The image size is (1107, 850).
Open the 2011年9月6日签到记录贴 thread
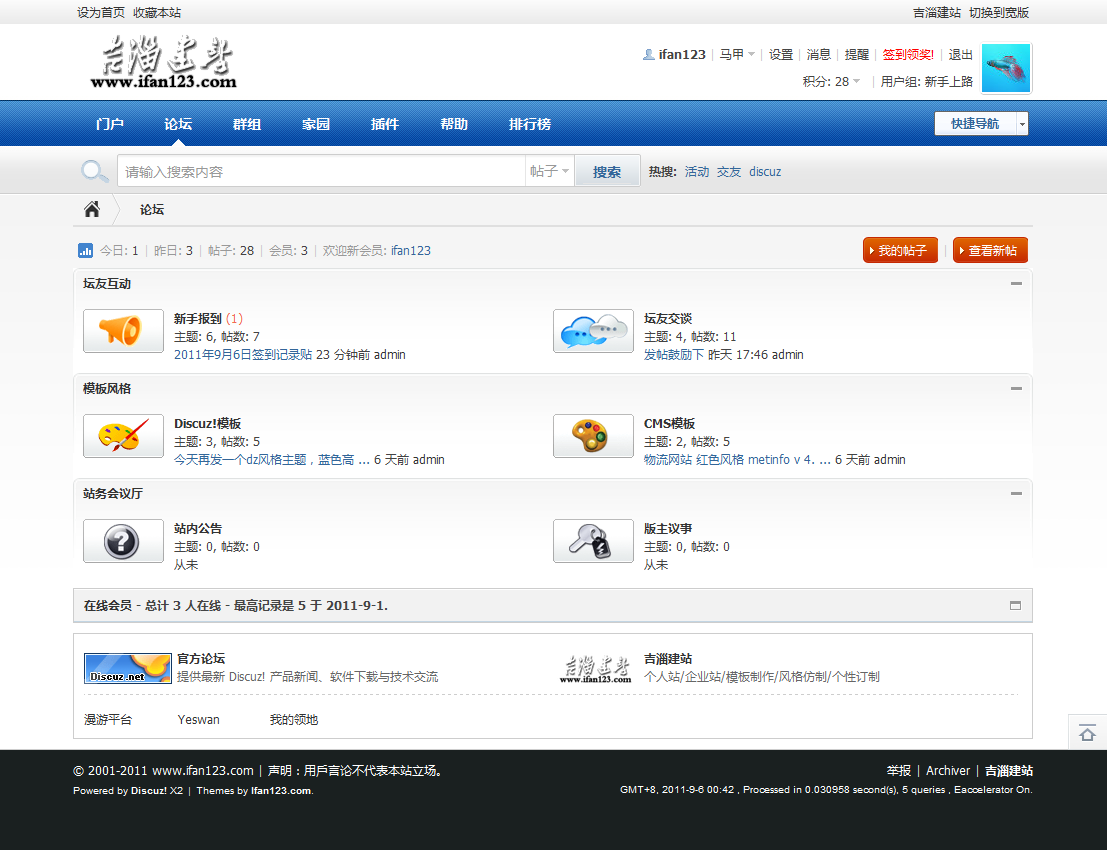click(243, 354)
